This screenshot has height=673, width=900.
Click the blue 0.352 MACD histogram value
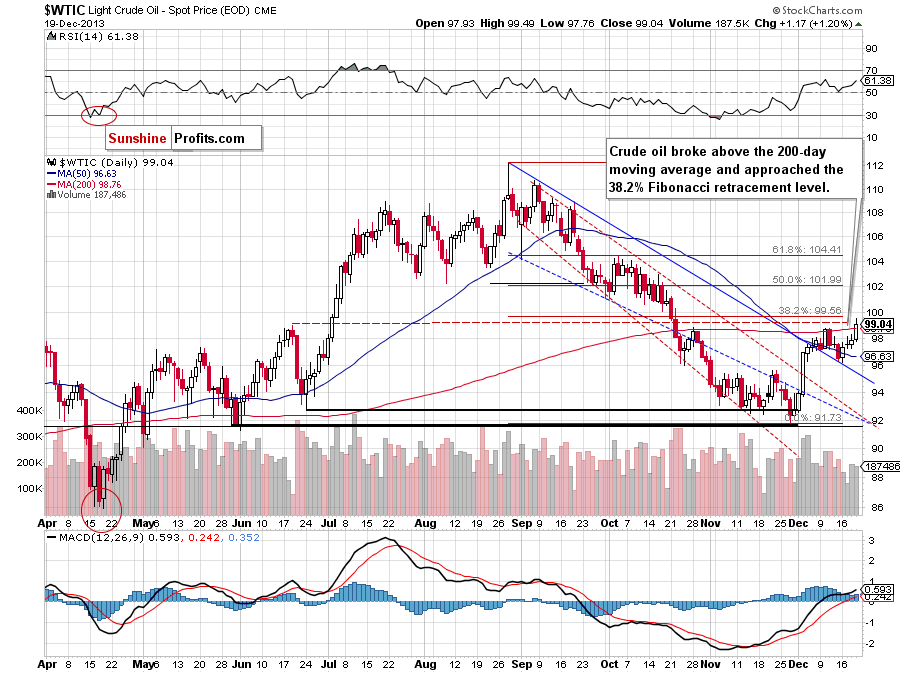coord(244,538)
